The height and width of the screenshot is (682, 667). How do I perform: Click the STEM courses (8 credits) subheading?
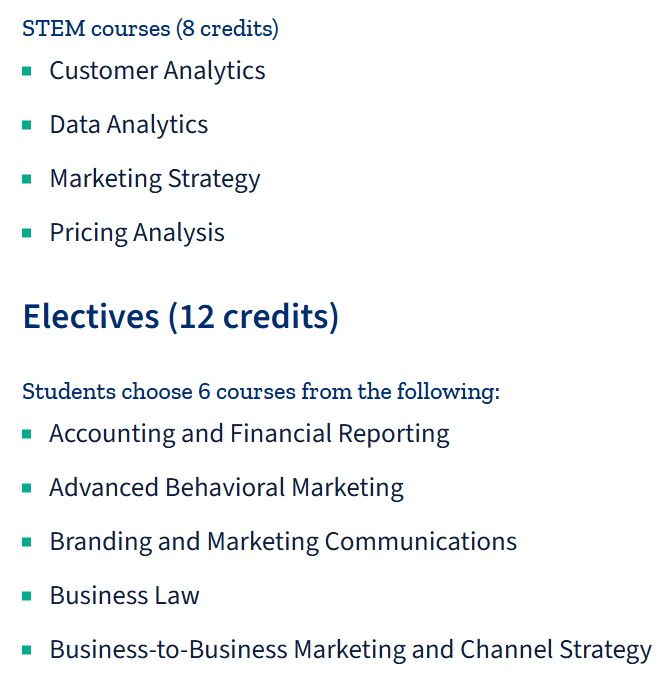150,29
